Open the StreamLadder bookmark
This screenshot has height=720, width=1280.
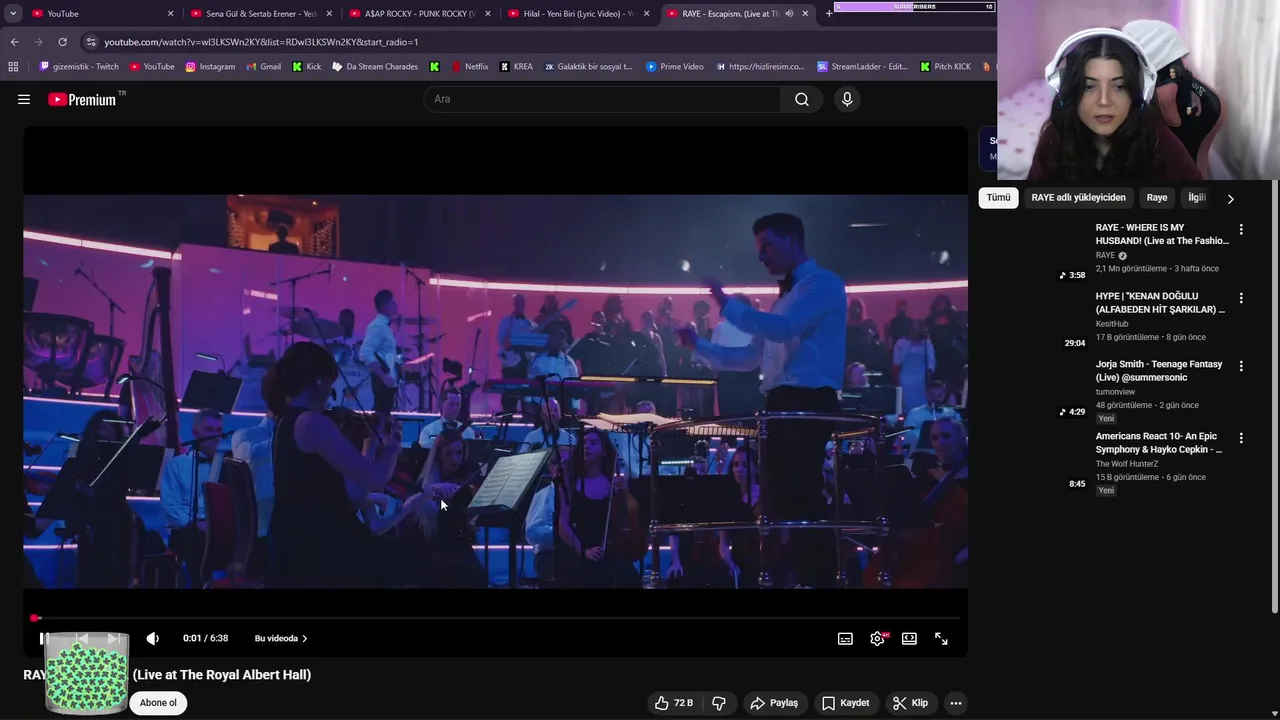pyautogui.click(x=862, y=67)
